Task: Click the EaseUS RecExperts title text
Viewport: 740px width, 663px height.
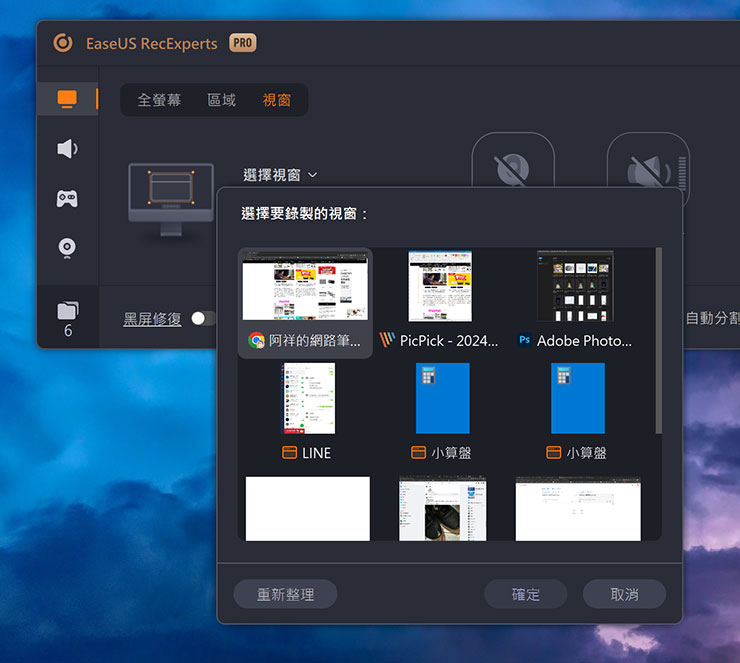Action: point(151,43)
